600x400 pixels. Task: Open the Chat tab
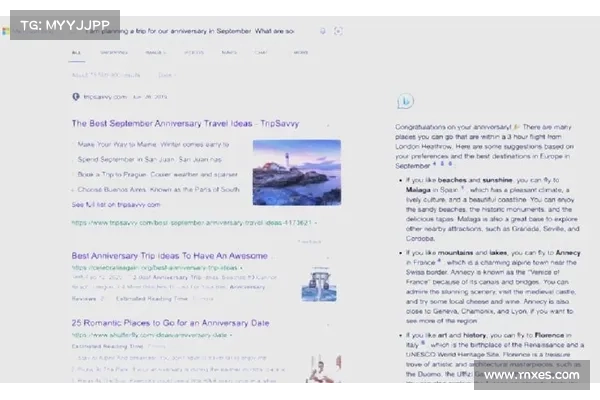(x=261, y=51)
